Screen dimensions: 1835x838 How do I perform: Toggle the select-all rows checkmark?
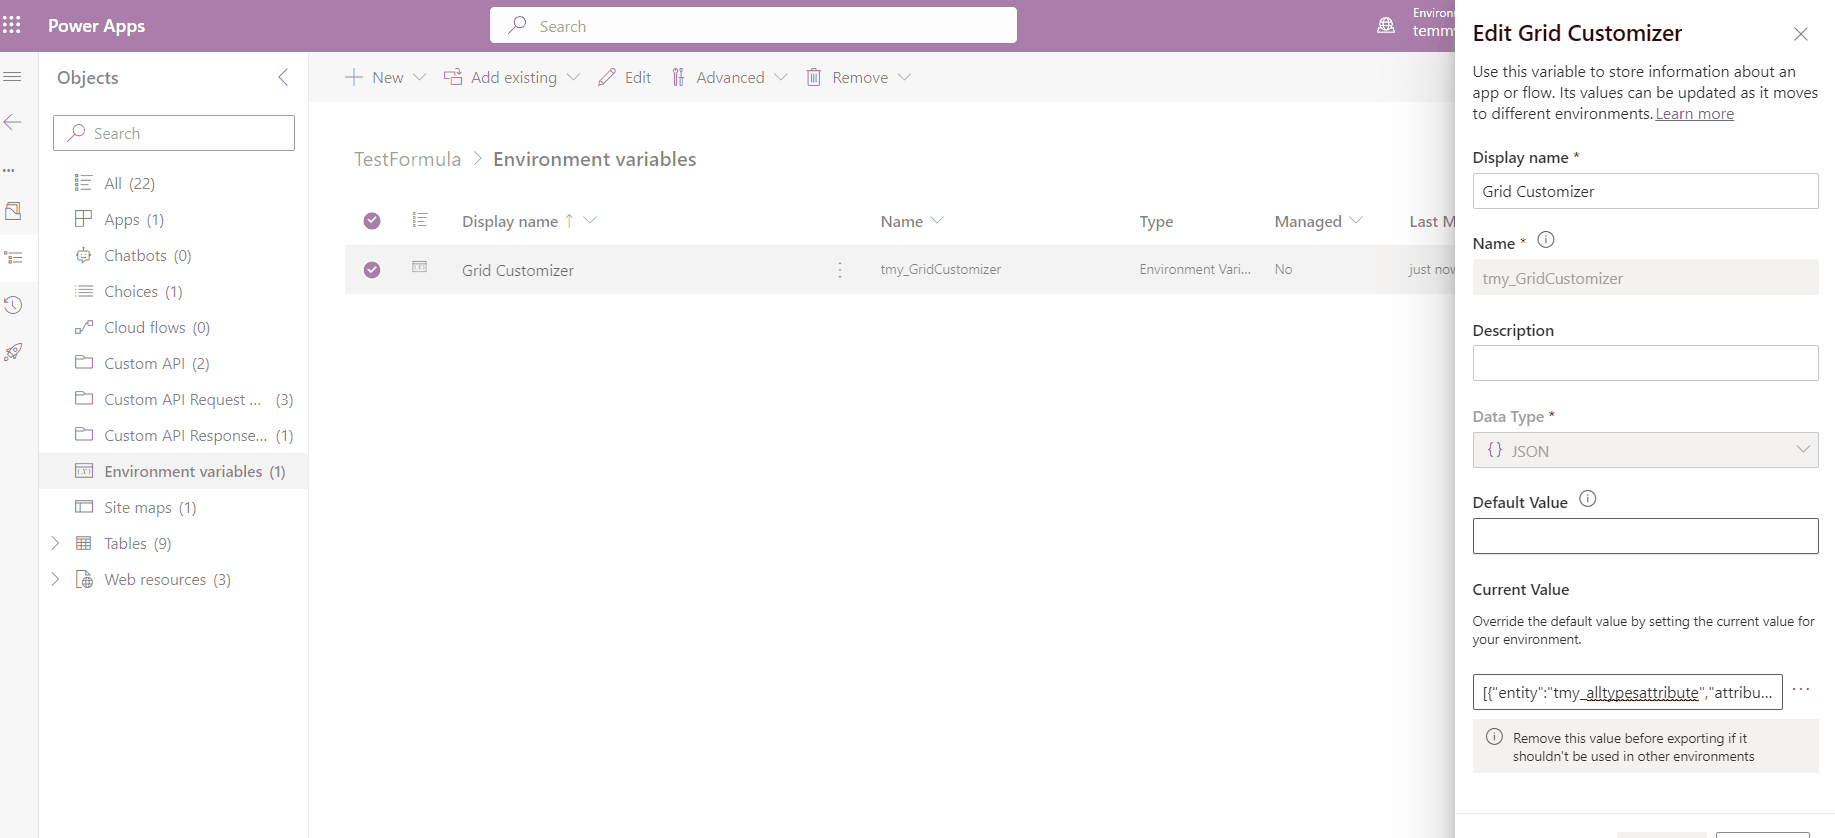(372, 221)
